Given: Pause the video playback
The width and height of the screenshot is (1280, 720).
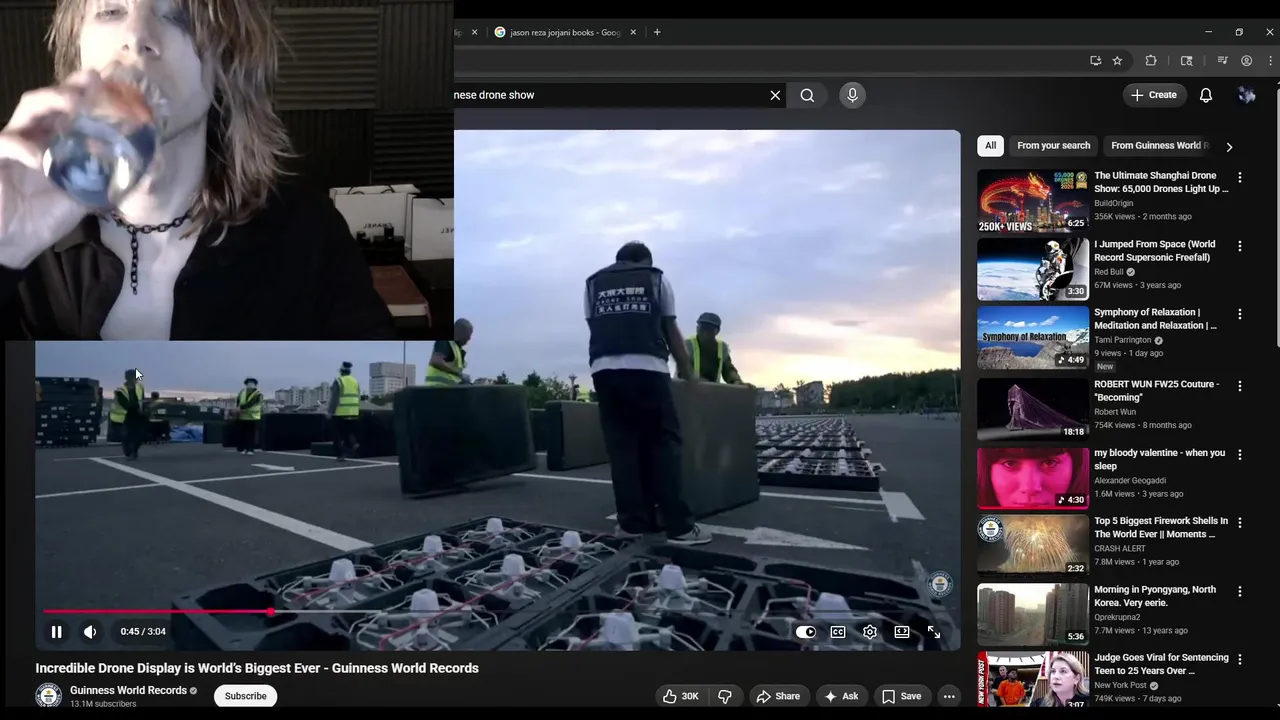Looking at the screenshot, I should pos(56,632).
